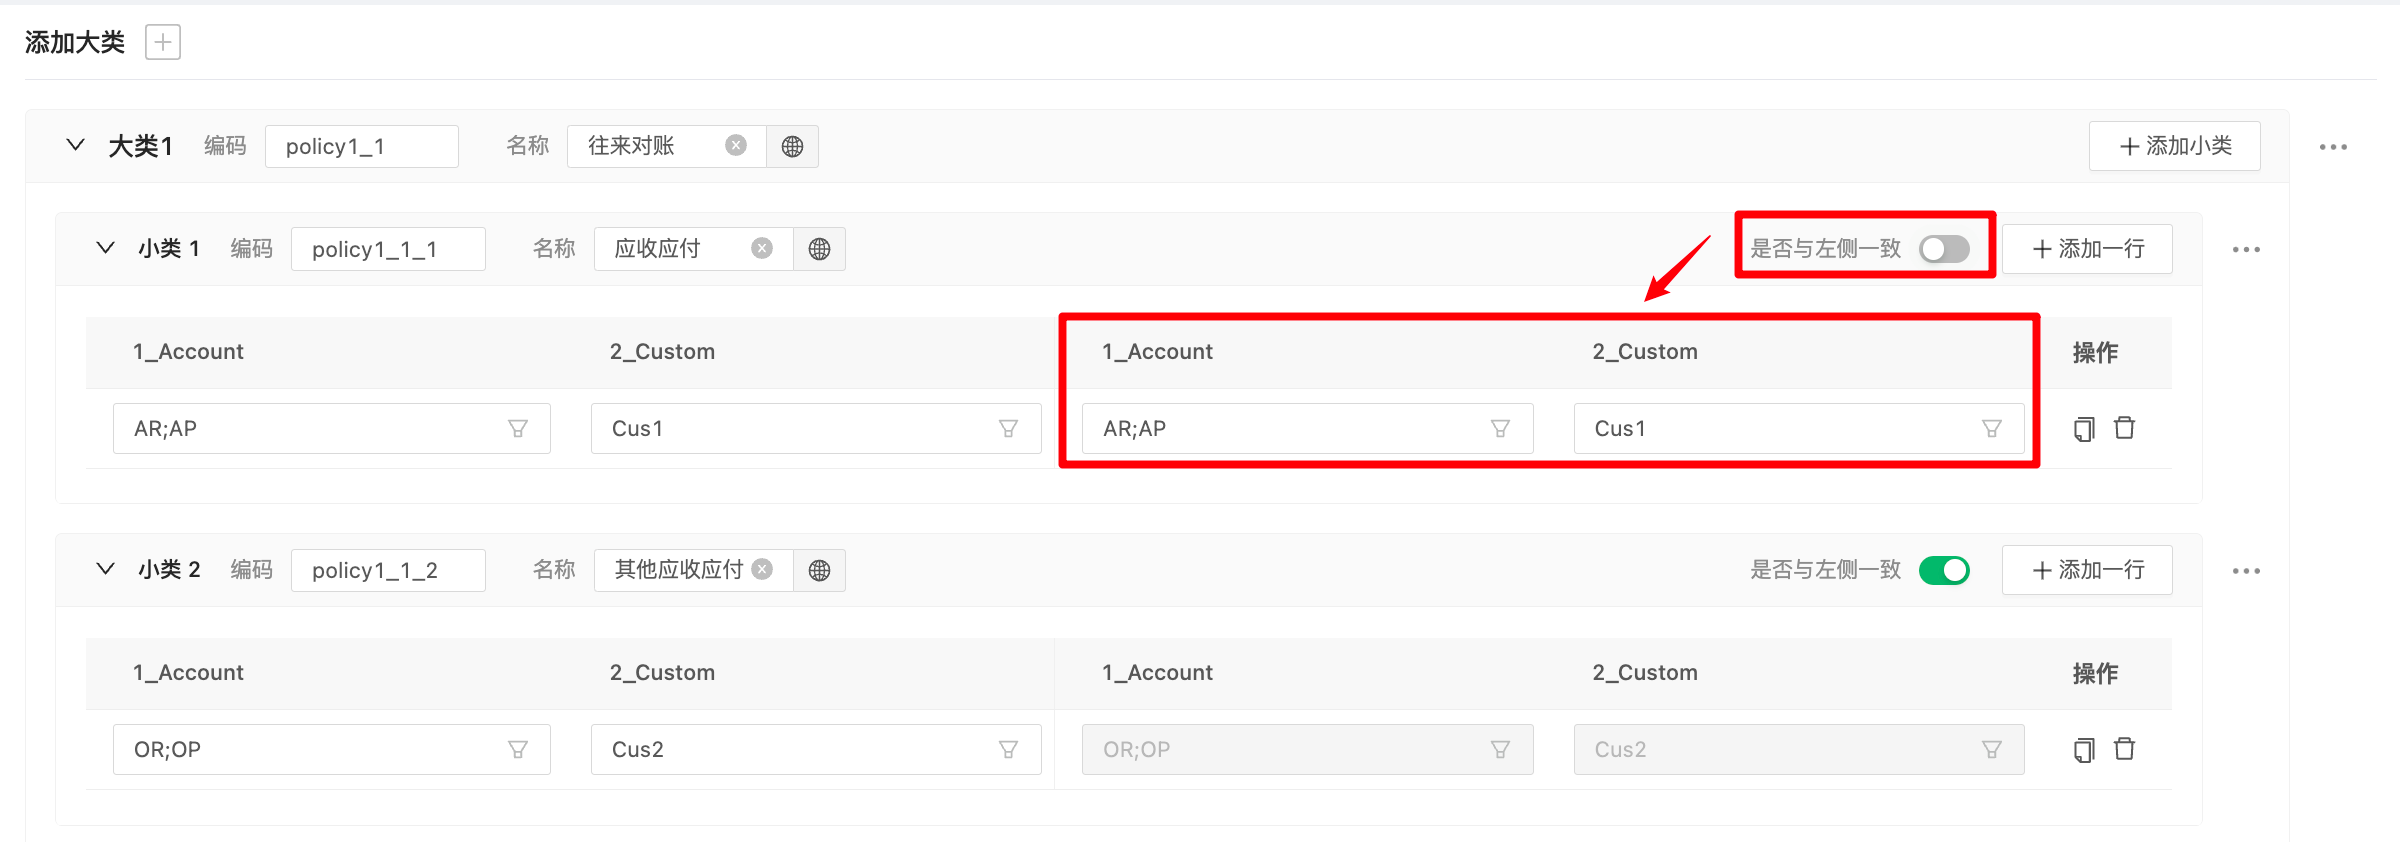Image resolution: width=2400 pixels, height=842 pixels.
Task: Click the 添加小类 button
Action: (x=2174, y=146)
